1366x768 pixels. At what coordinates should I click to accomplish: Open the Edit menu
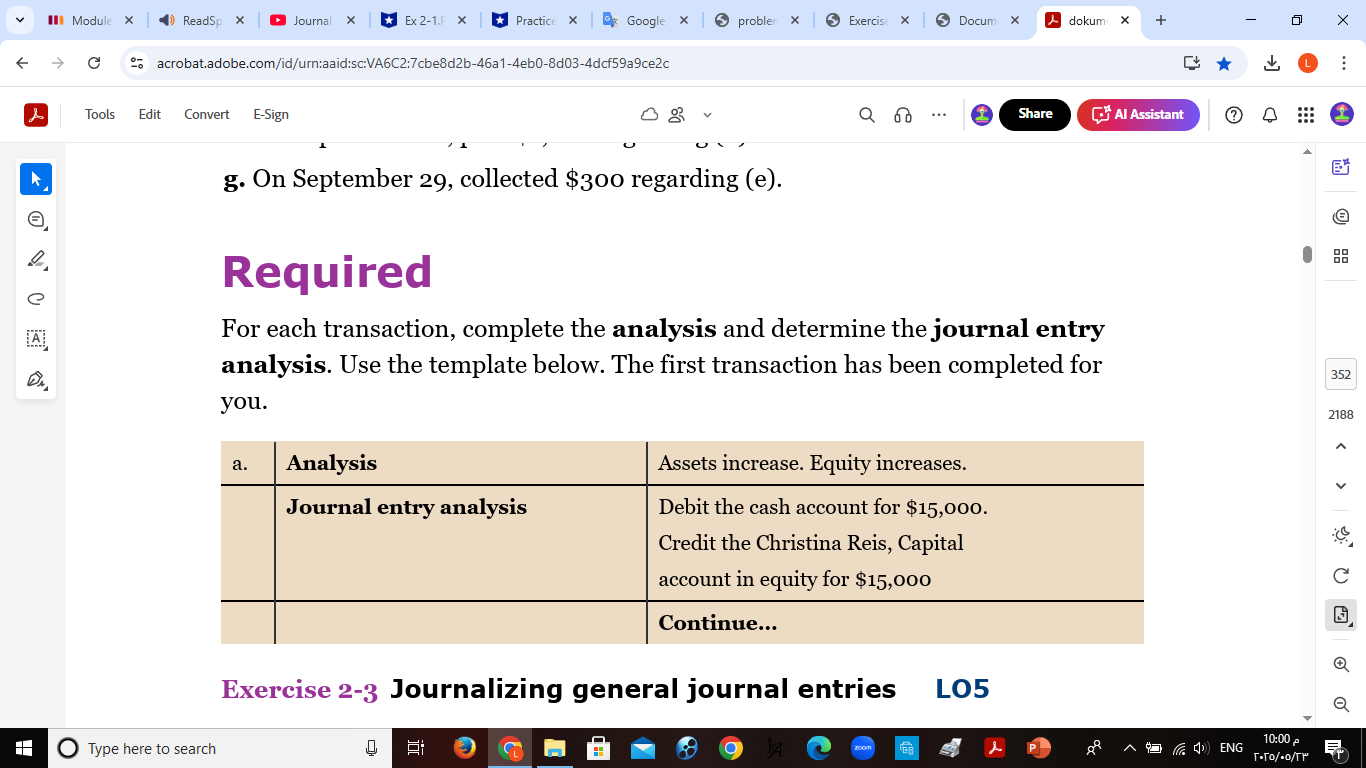150,115
